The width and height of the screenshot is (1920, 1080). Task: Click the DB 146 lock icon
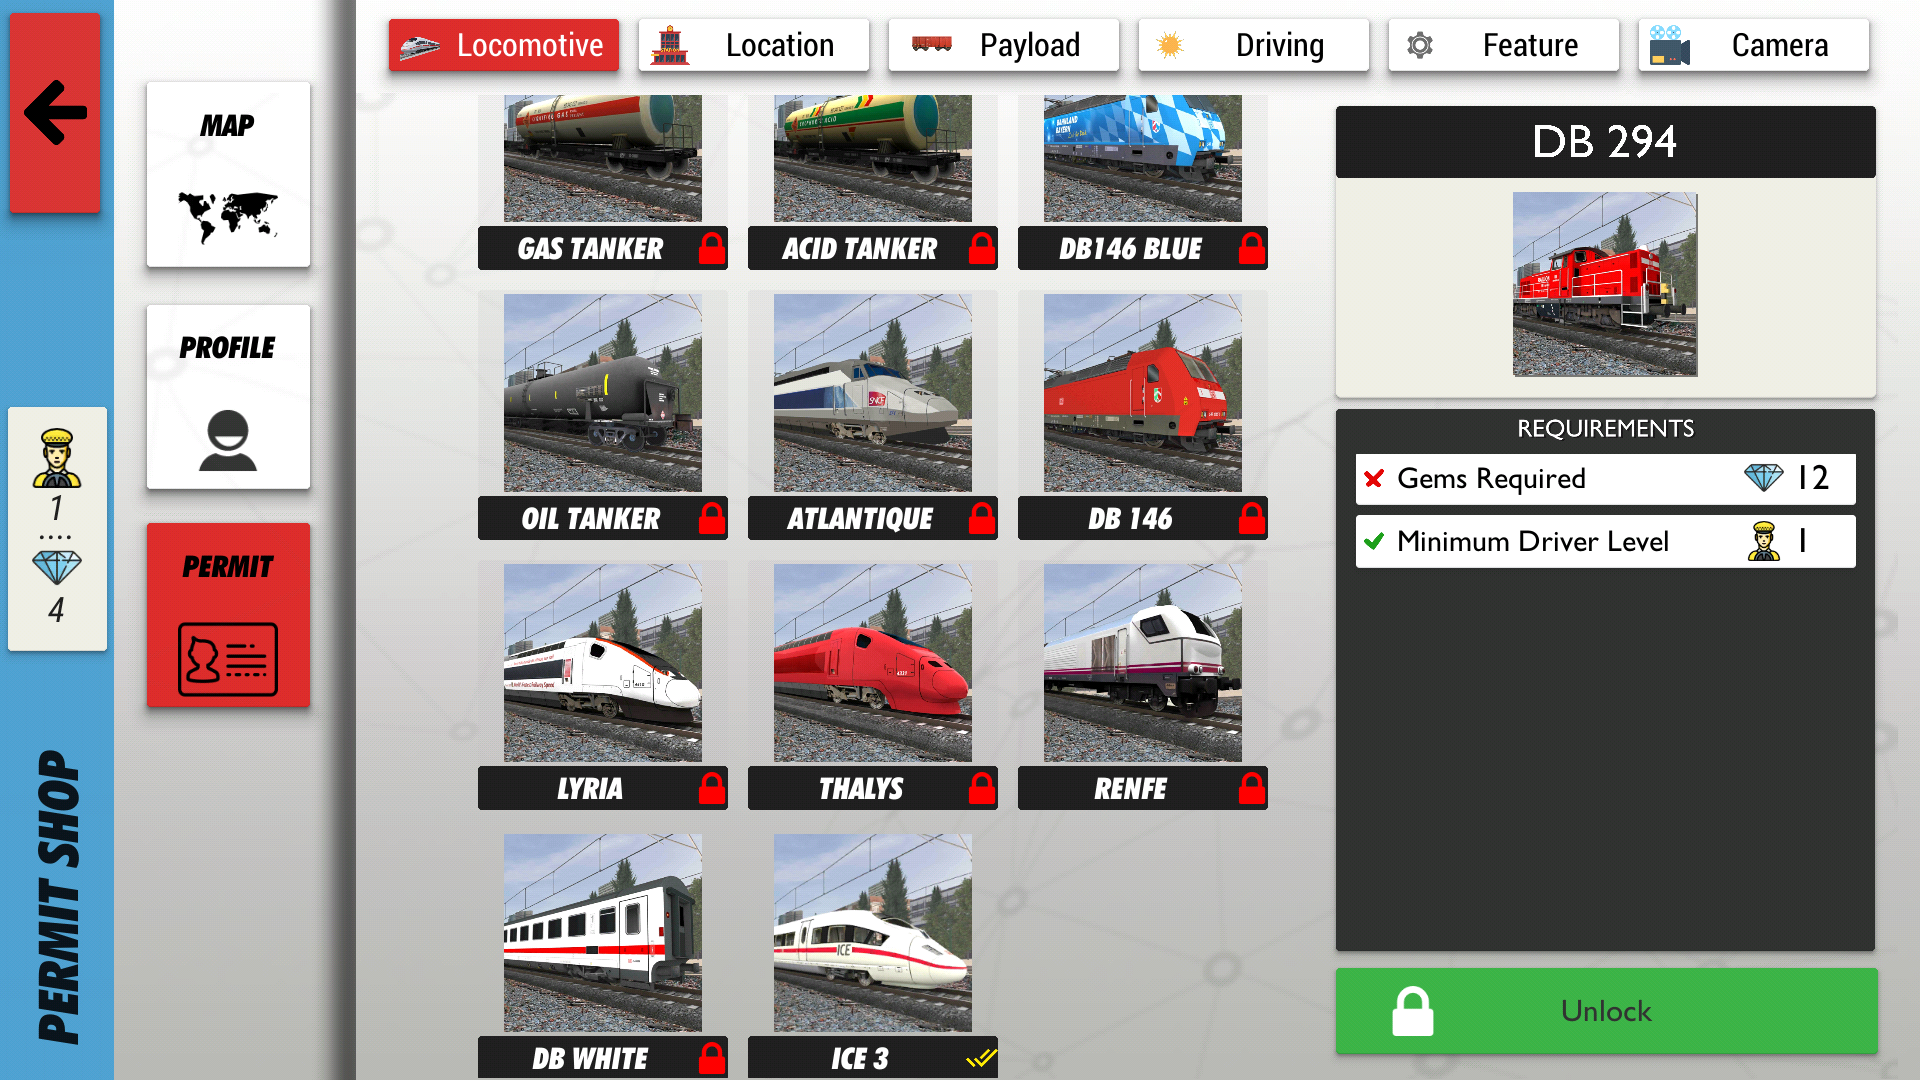tap(1252, 517)
